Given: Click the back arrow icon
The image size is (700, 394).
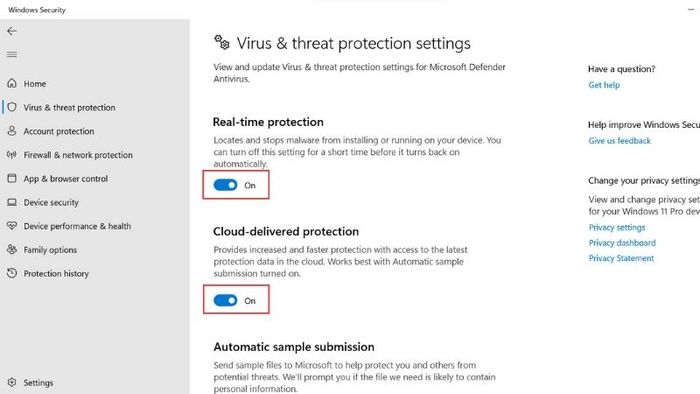Looking at the screenshot, I should (12, 31).
